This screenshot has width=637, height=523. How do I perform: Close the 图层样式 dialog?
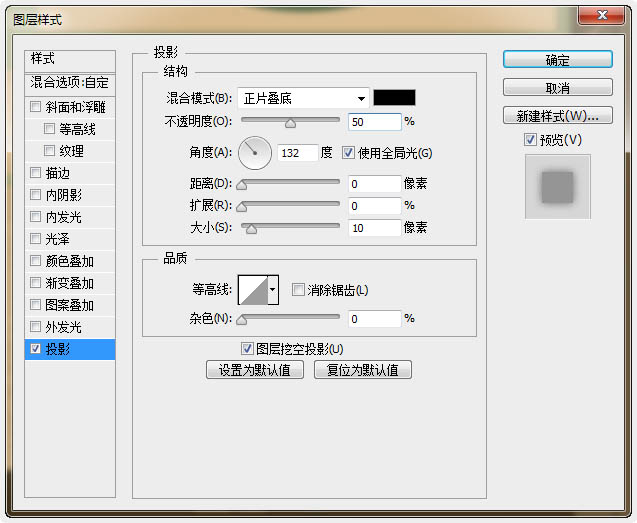click(x=602, y=15)
